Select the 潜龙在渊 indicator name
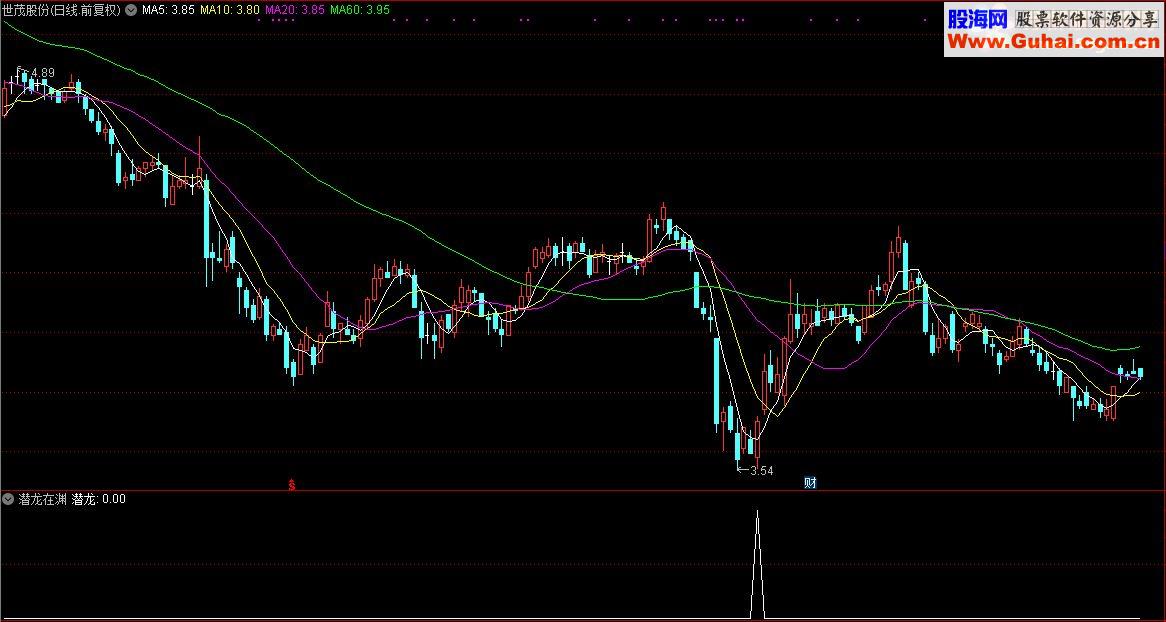The image size is (1166, 622). [43, 499]
